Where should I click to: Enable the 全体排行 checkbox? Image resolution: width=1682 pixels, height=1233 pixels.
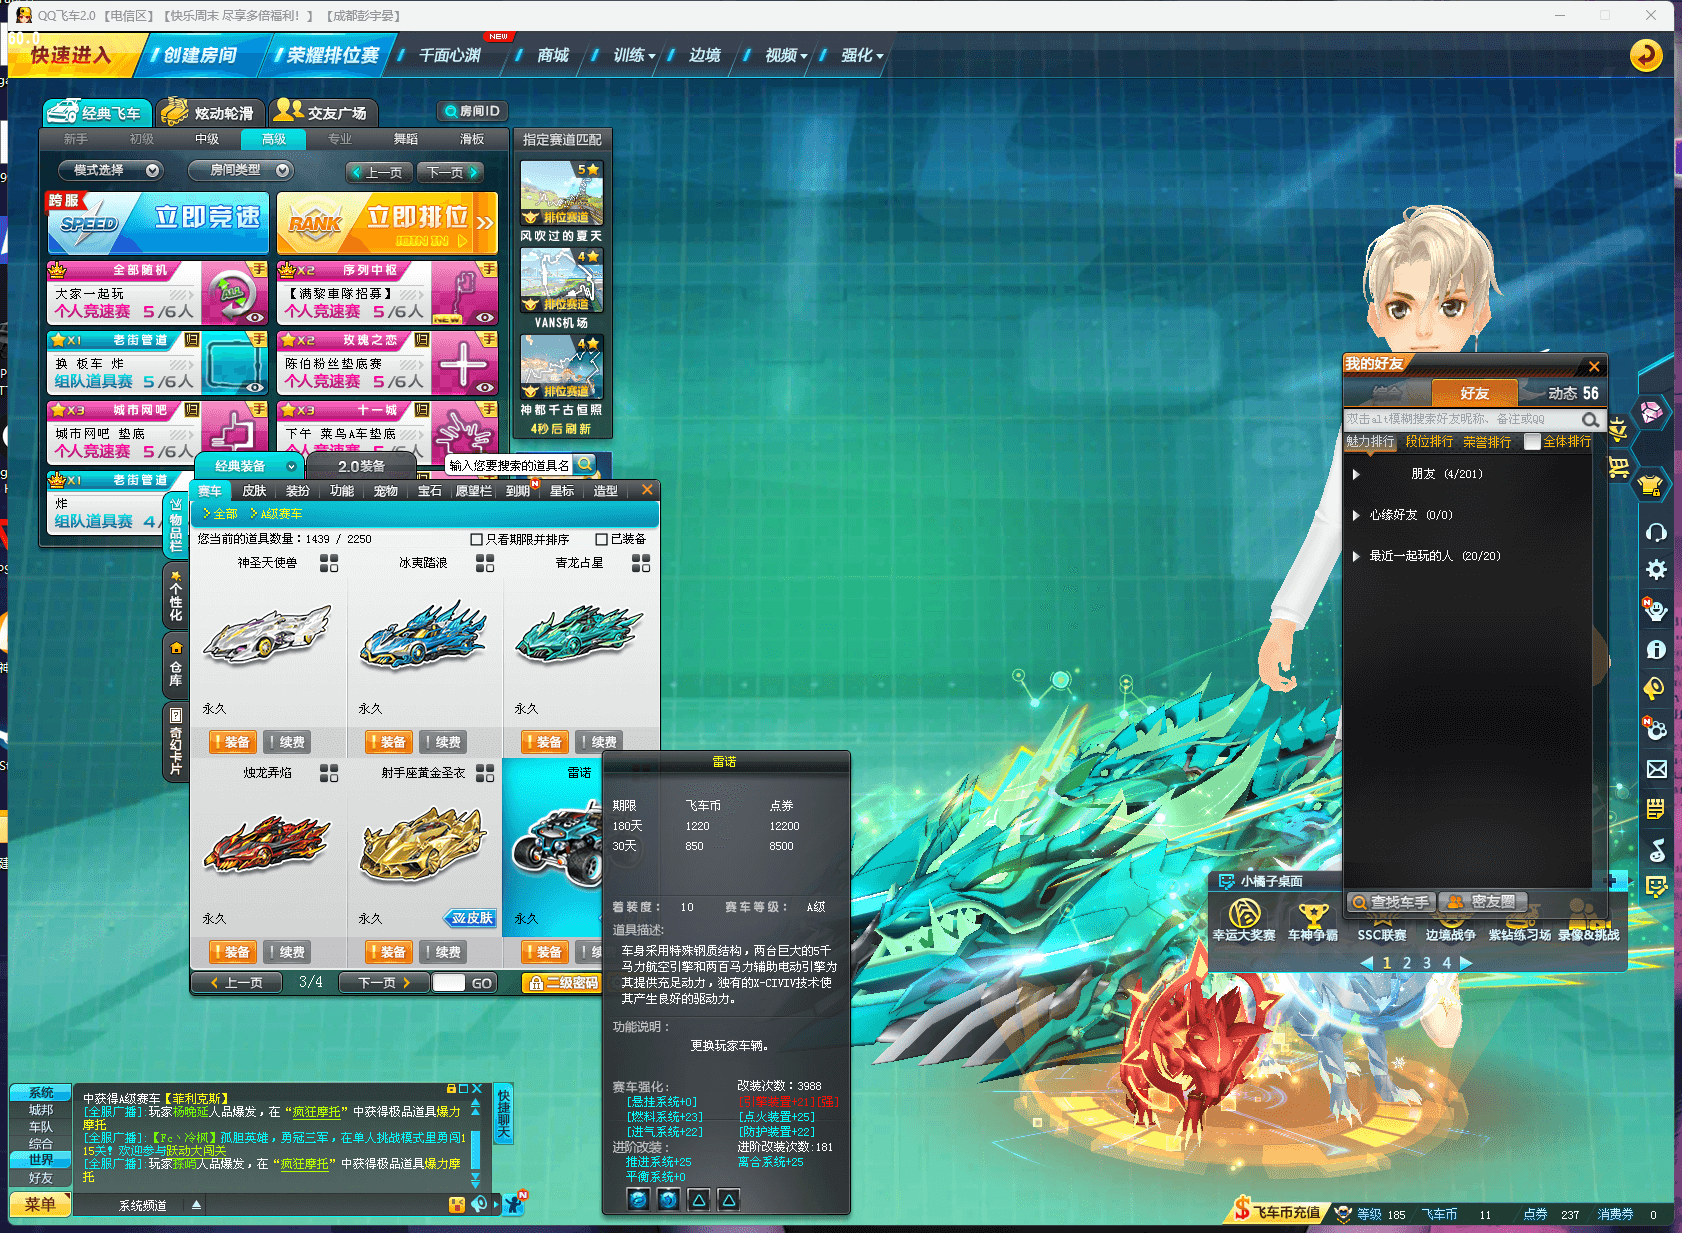[x=1532, y=442]
